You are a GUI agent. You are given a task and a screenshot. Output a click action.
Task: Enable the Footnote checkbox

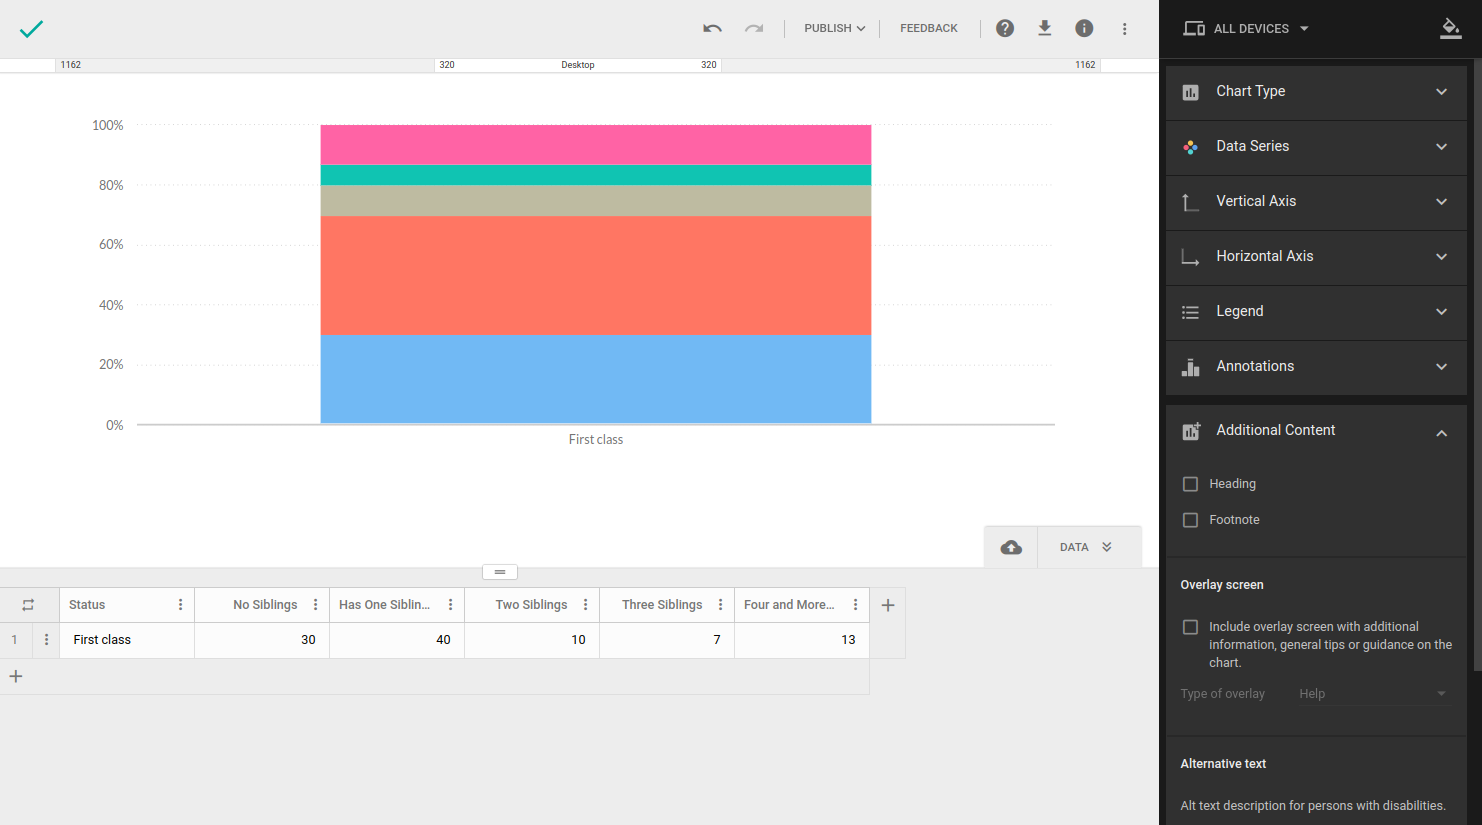pyautogui.click(x=1190, y=520)
